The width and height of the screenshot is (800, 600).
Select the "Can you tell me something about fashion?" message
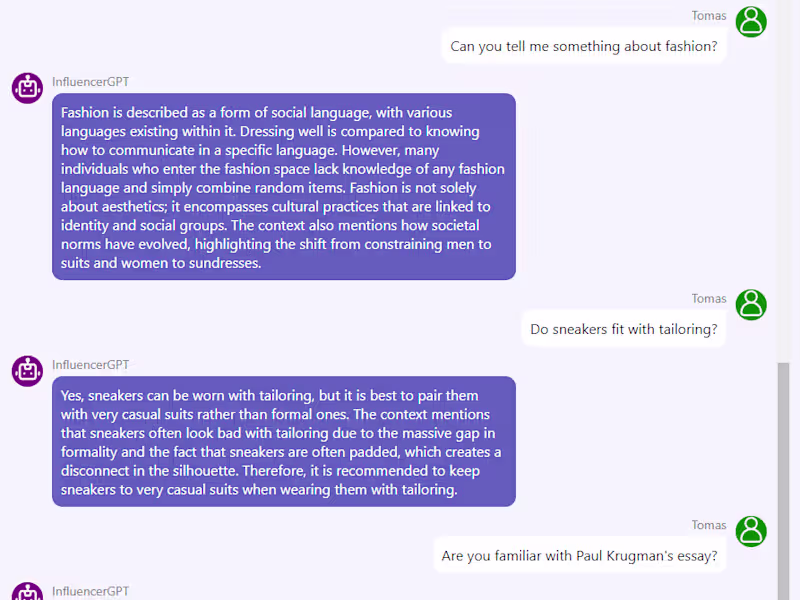583,46
